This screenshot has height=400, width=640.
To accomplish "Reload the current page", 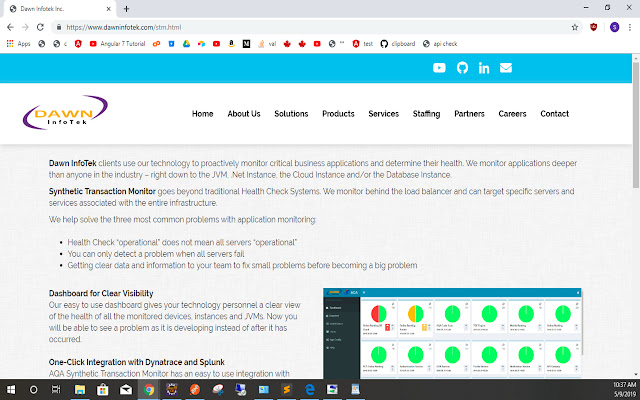I will coord(40,27).
